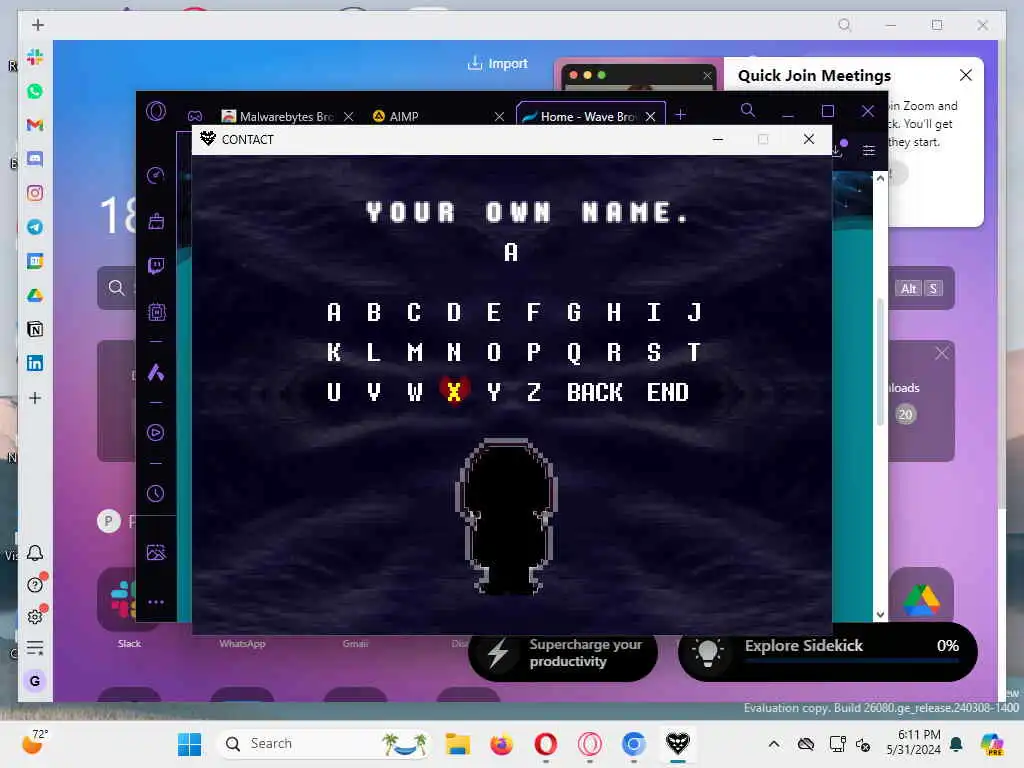The height and width of the screenshot is (768, 1024).
Task: Open Firefox from taskbar
Action: tap(502, 744)
